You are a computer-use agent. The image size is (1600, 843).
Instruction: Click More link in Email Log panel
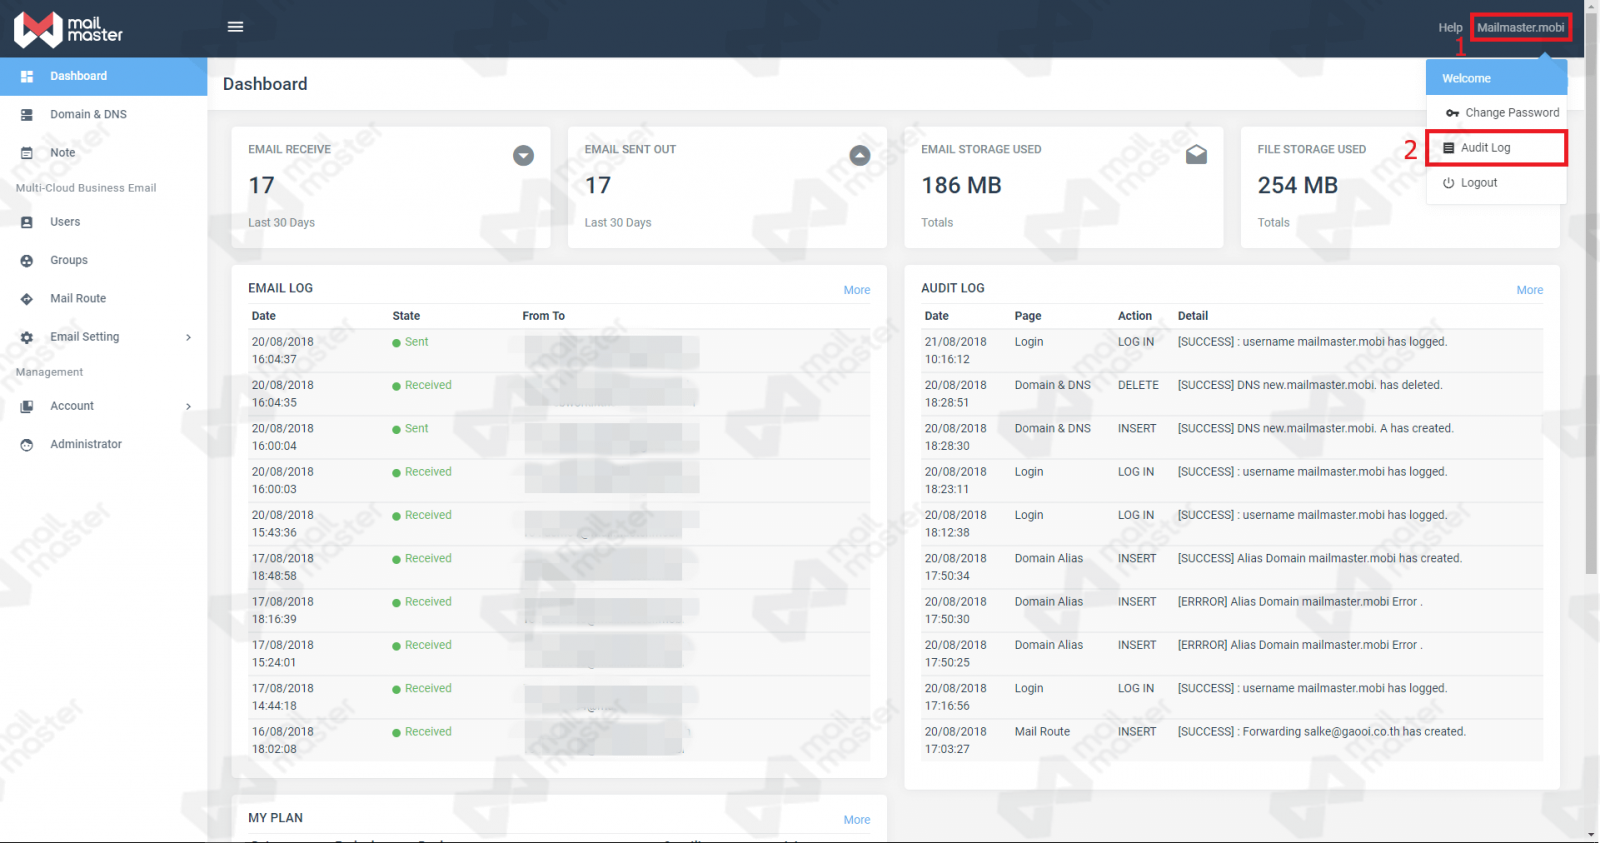pyautogui.click(x=856, y=290)
